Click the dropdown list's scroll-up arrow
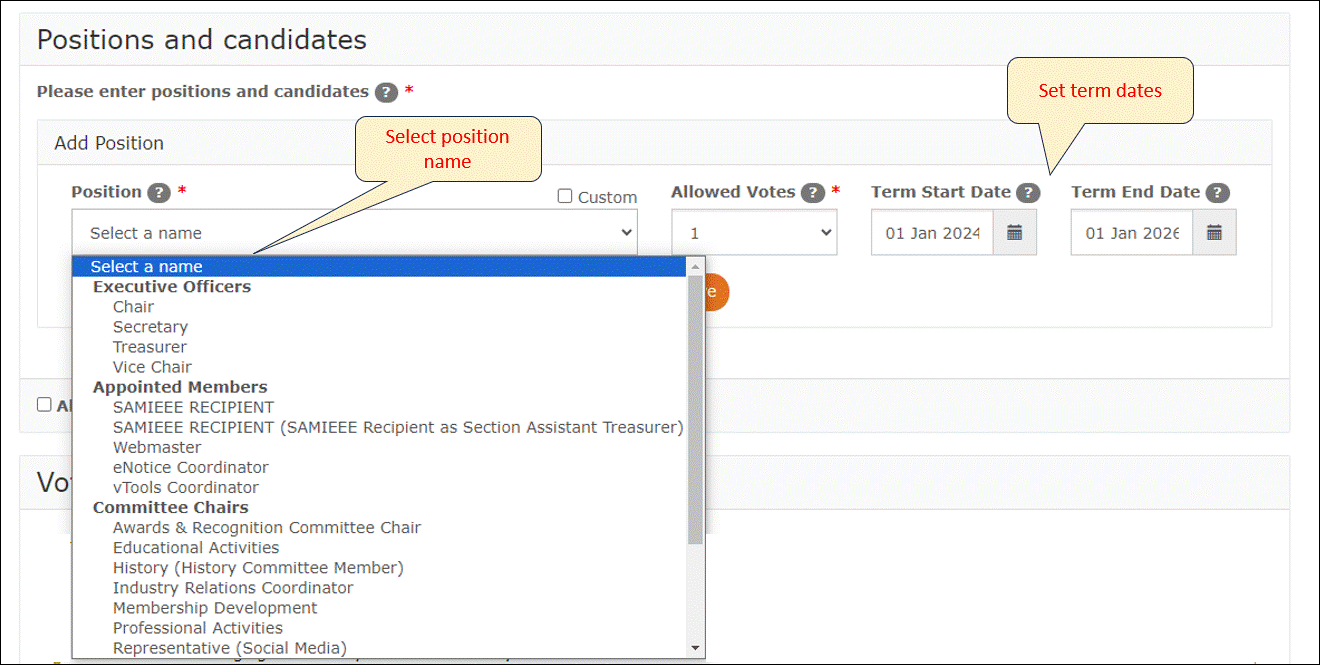Image resolution: width=1320 pixels, height=665 pixels. [x=696, y=266]
